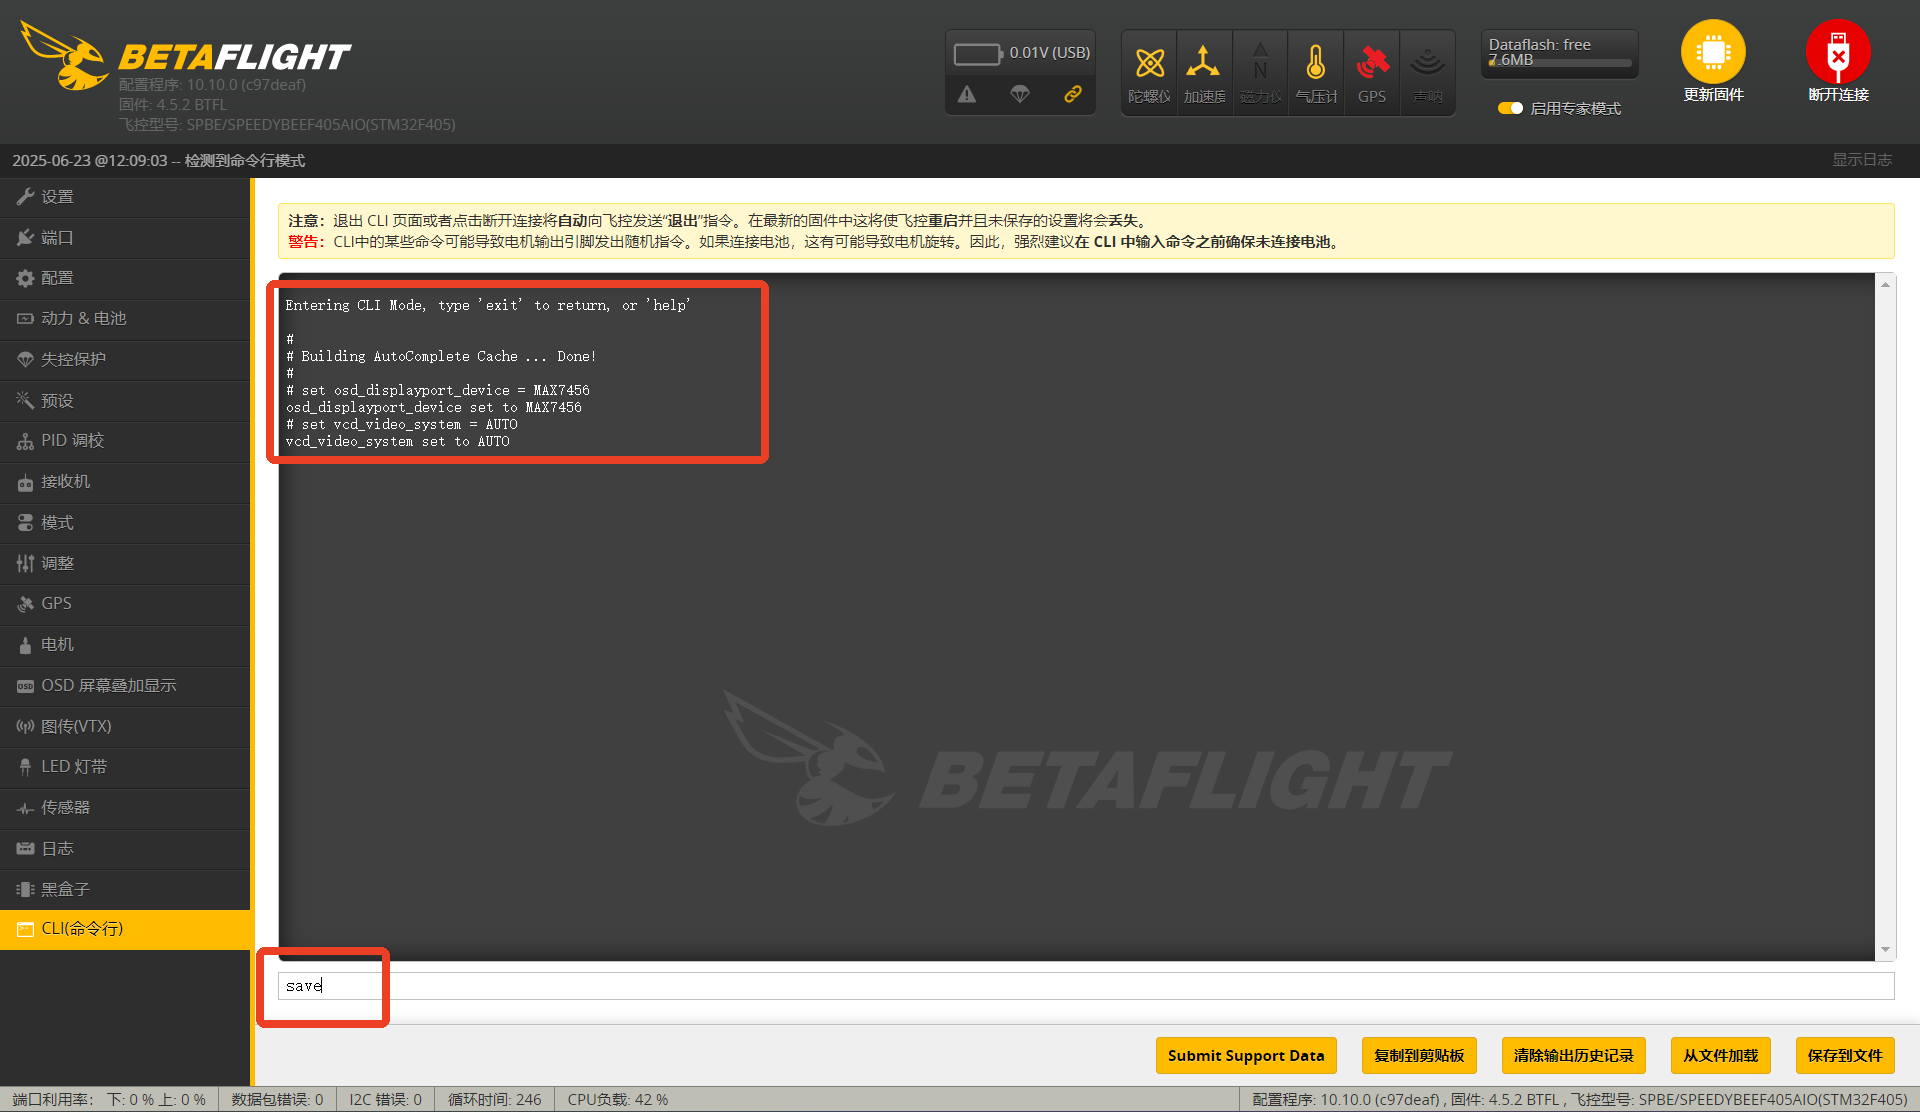The width and height of the screenshot is (1920, 1112).
Task: Open the 配置 tab gear icon
Action: pyautogui.click(x=25, y=278)
